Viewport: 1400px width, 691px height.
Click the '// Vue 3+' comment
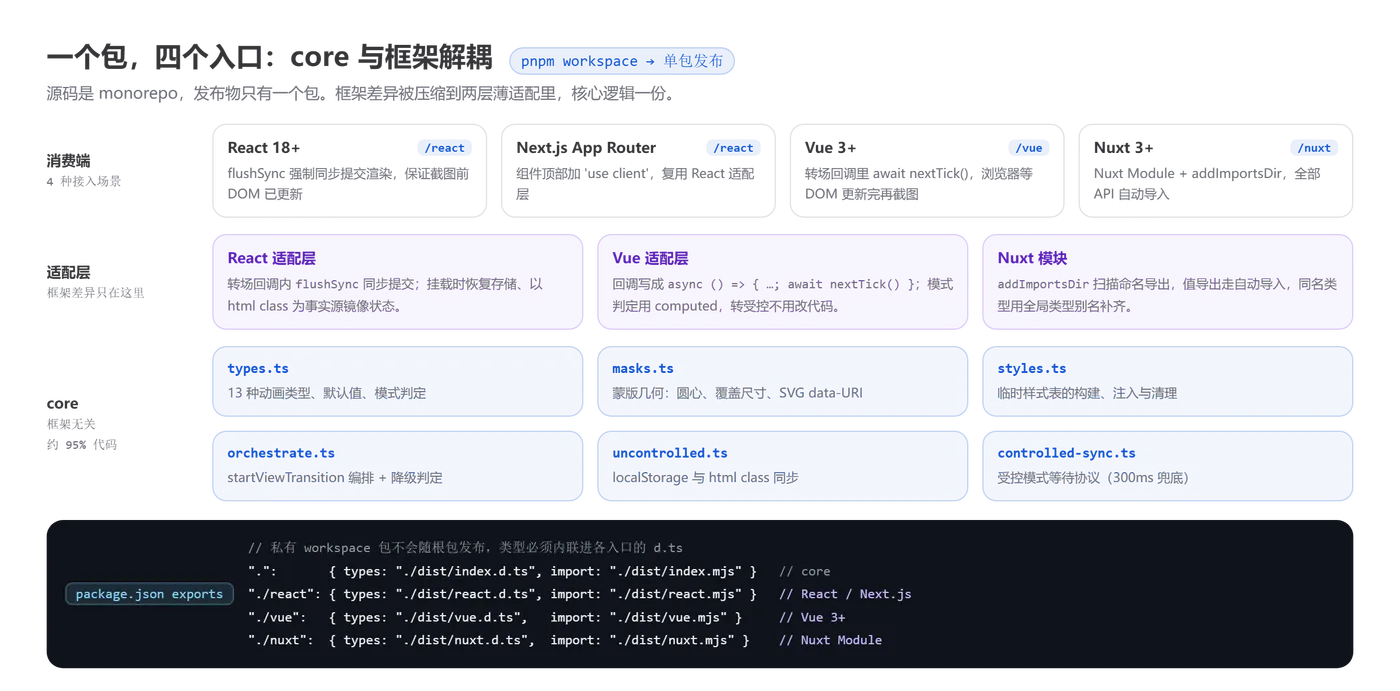click(812, 617)
